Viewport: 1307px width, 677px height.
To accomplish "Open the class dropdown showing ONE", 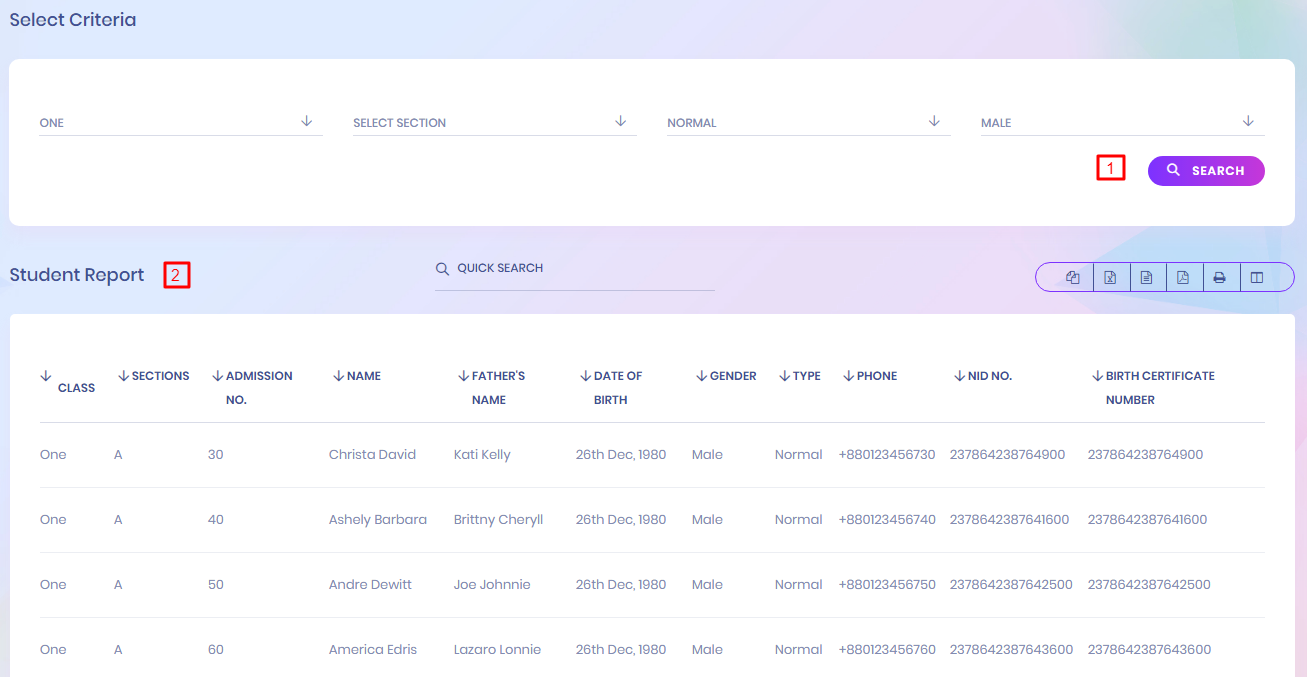I will pyautogui.click(x=180, y=122).
